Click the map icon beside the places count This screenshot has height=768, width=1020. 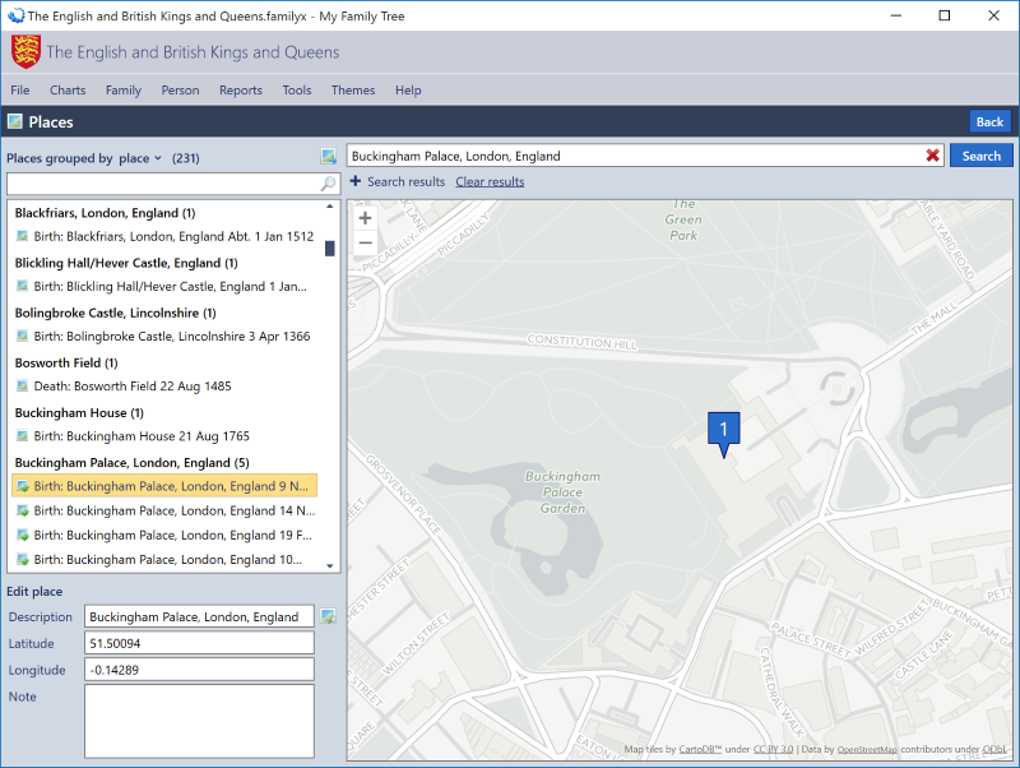coord(329,156)
